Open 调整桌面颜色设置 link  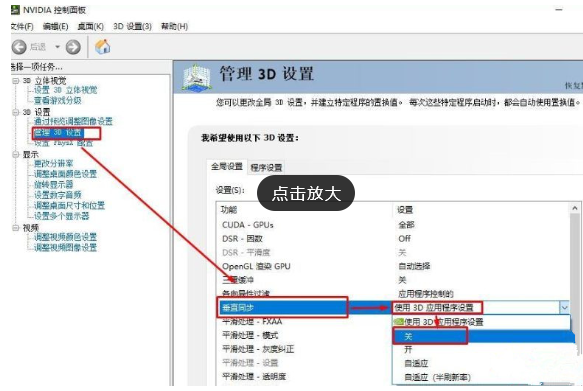65,174
